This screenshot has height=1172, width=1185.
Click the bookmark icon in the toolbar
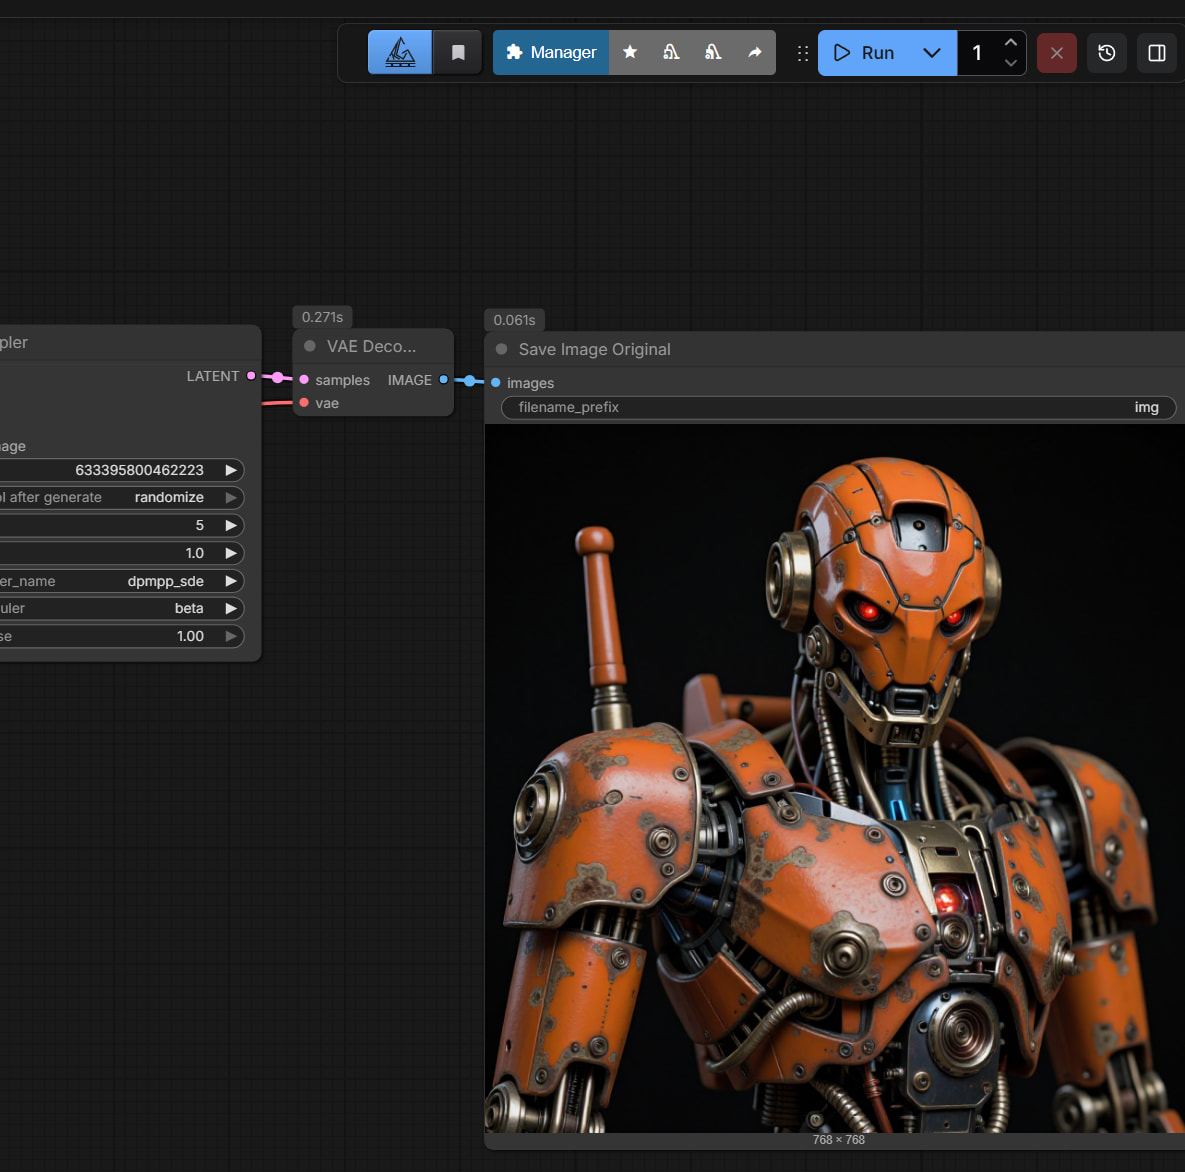458,52
